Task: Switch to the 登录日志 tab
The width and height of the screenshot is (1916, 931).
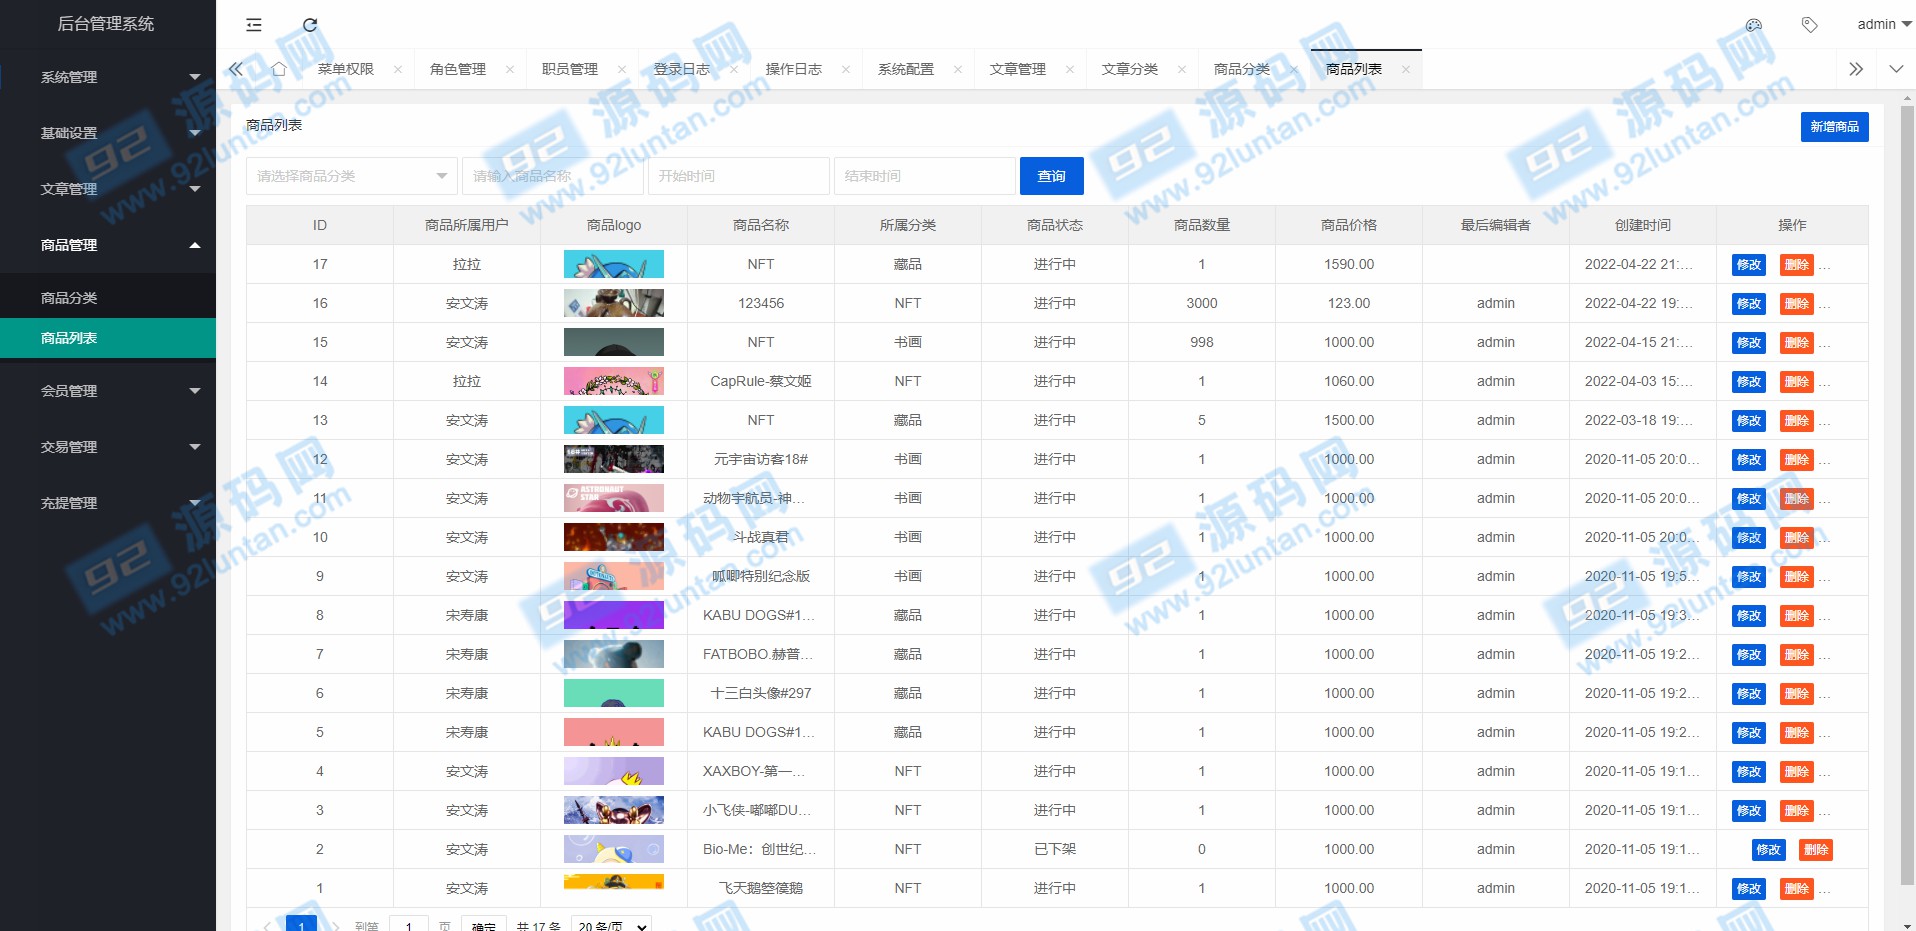Action: (x=682, y=69)
